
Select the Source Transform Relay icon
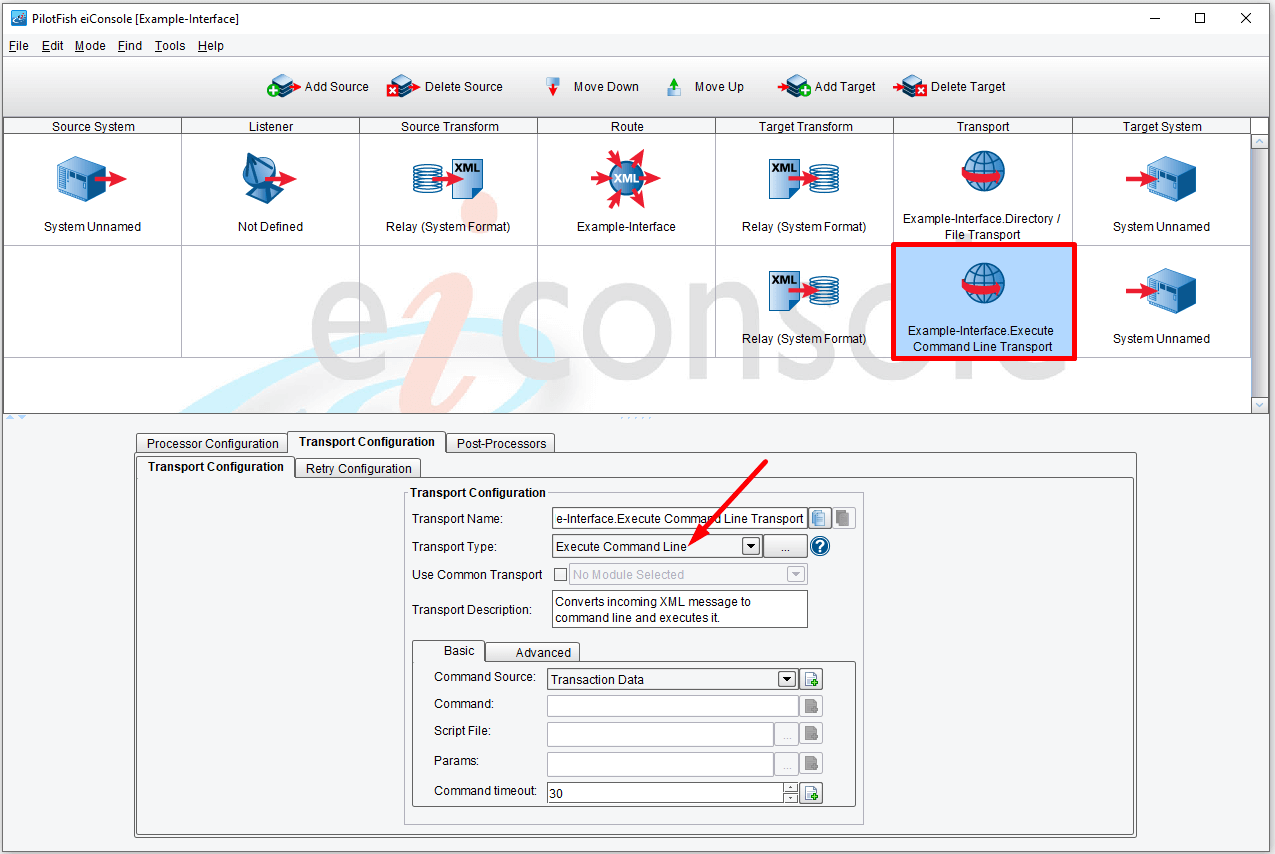click(448, 180)
